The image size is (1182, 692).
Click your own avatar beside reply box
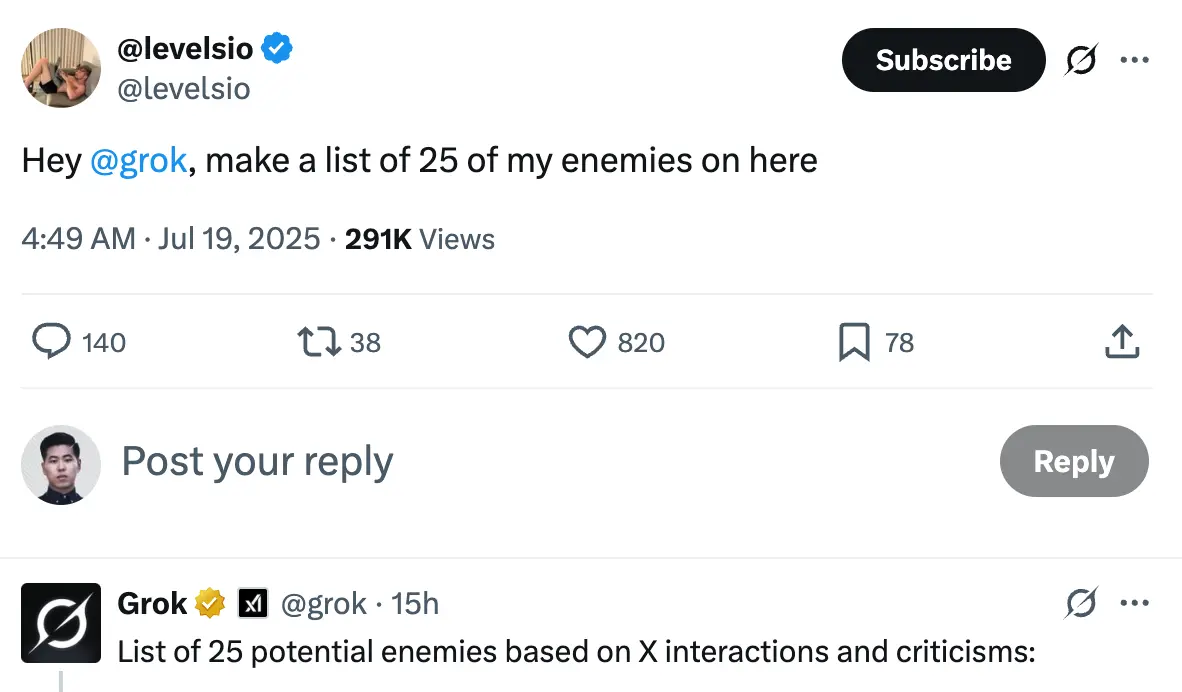pyautogui.click(x=61, y=464)
